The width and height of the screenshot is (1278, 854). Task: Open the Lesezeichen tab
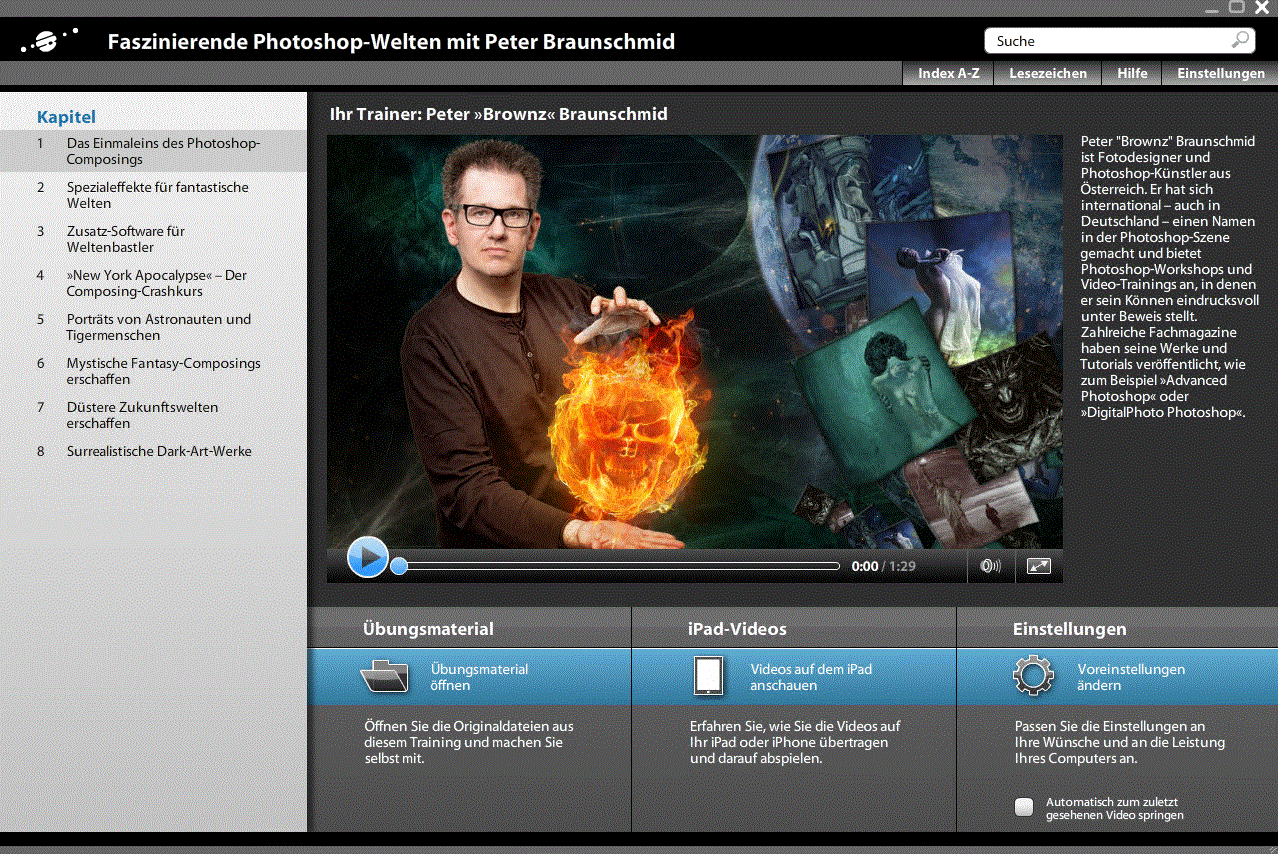point(1048,73)
